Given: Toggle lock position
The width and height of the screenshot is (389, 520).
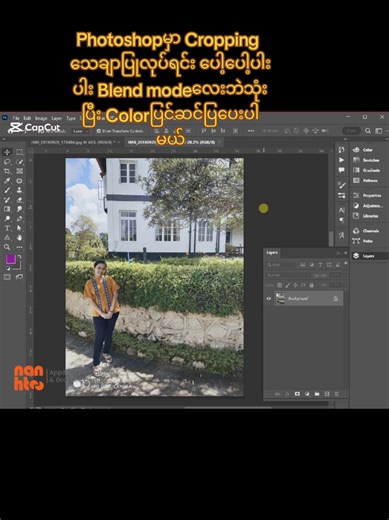Looking at the screenshot, I should pyautogui.click(x=295, y=285).
